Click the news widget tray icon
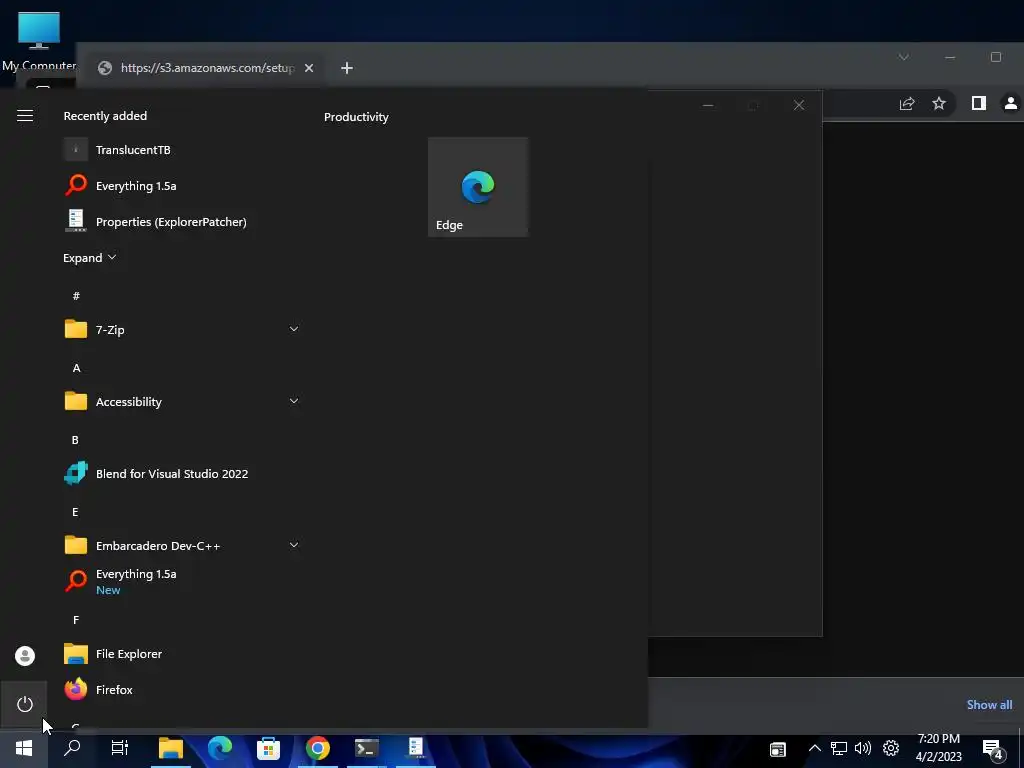 tap(777, 748)
